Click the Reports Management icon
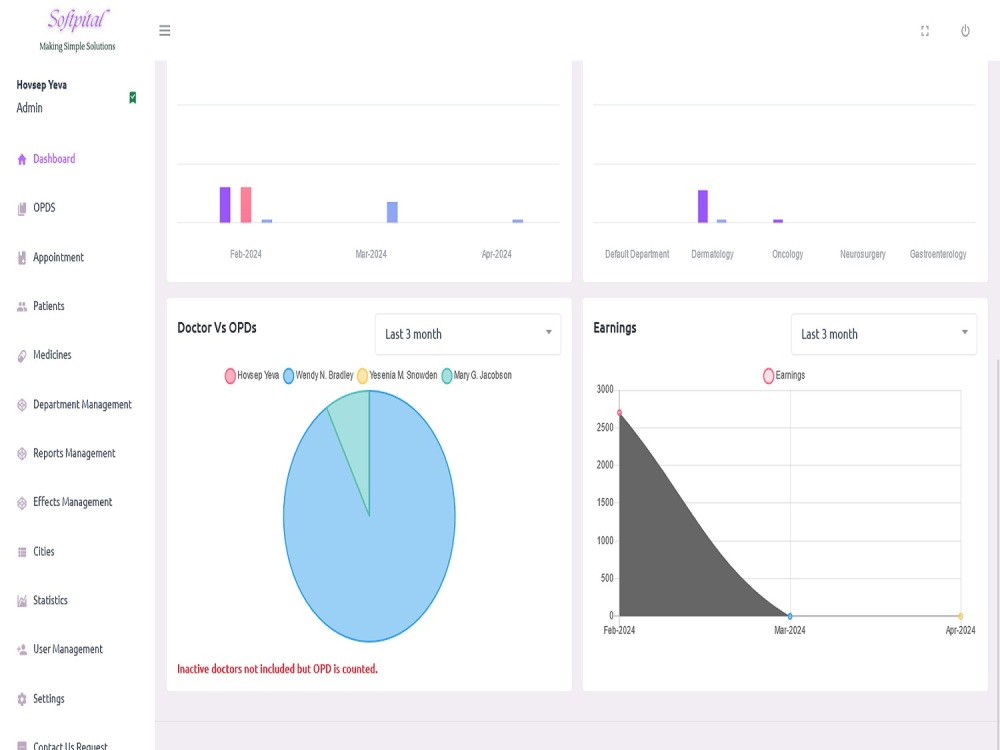 [x=22, y=453]
